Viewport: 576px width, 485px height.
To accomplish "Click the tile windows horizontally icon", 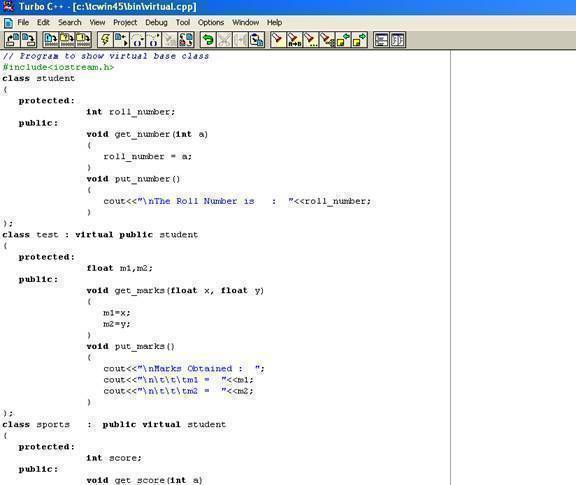I will [x=381, y=39].
